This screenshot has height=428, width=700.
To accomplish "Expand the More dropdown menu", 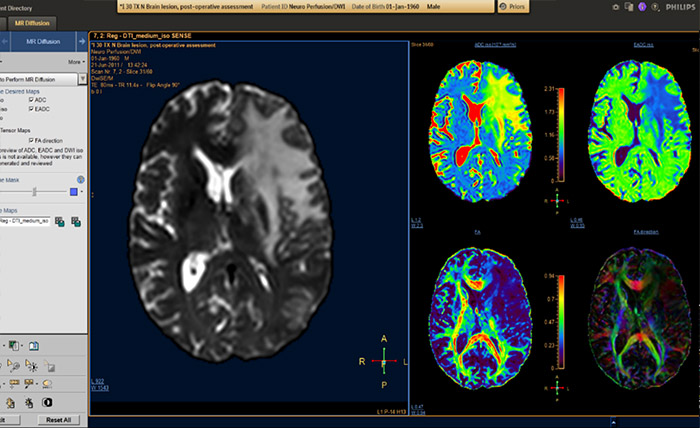I will point(74,61).
